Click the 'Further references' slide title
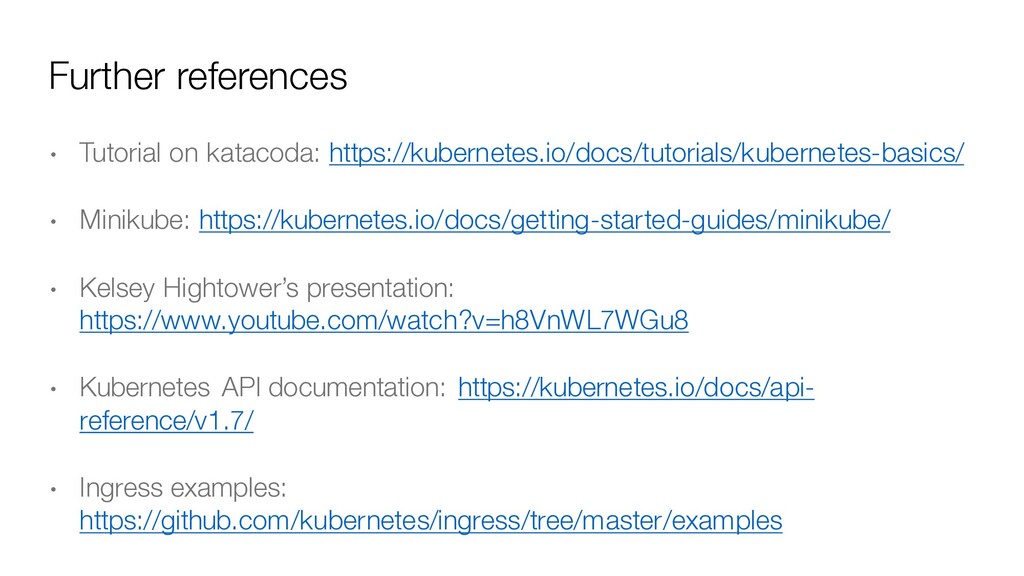1024x576 pixels. click(x=198, y=76)
